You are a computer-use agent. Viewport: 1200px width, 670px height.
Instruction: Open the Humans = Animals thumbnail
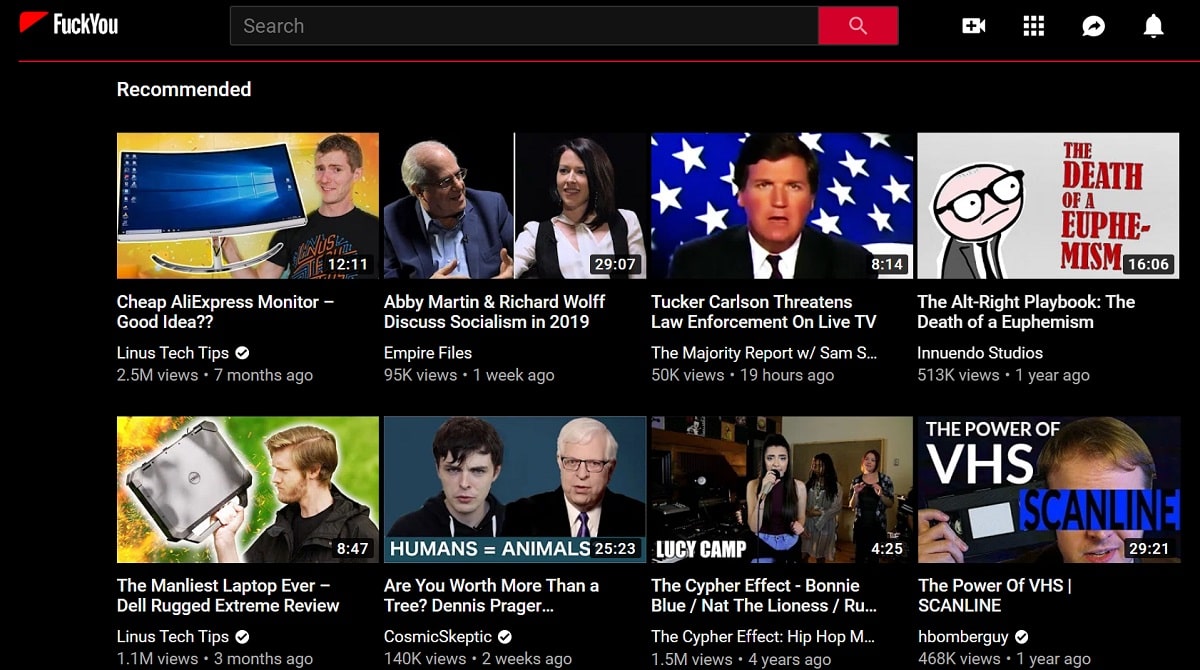pyautogui.click(x=515, y=490)
